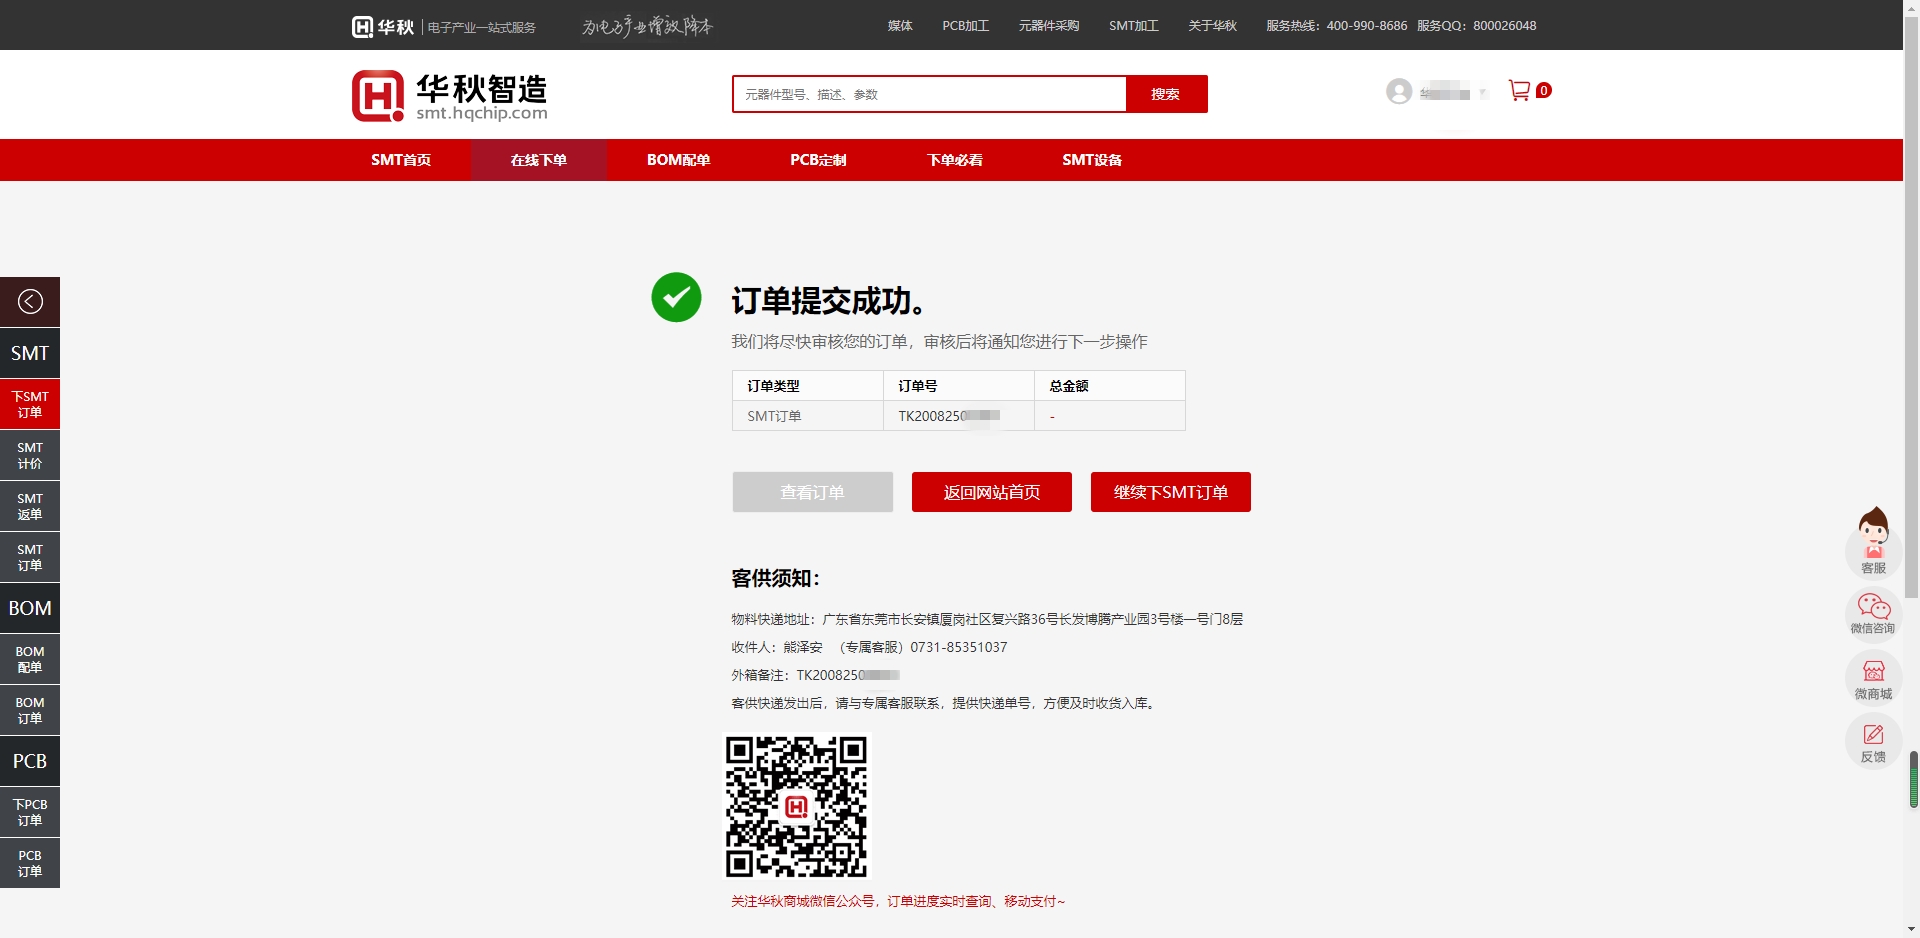Open the 微信咨询 WeChat consultation icon
Image resolution: width=1920 pixels, height=938 pixels.
[1873, 613]
